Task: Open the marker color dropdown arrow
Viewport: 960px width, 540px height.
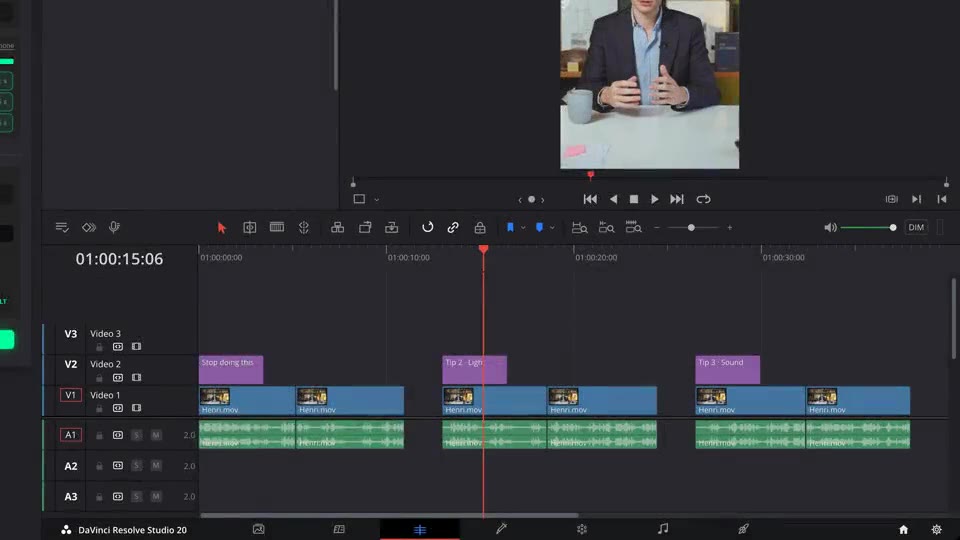Action: (x=552, y=228)
